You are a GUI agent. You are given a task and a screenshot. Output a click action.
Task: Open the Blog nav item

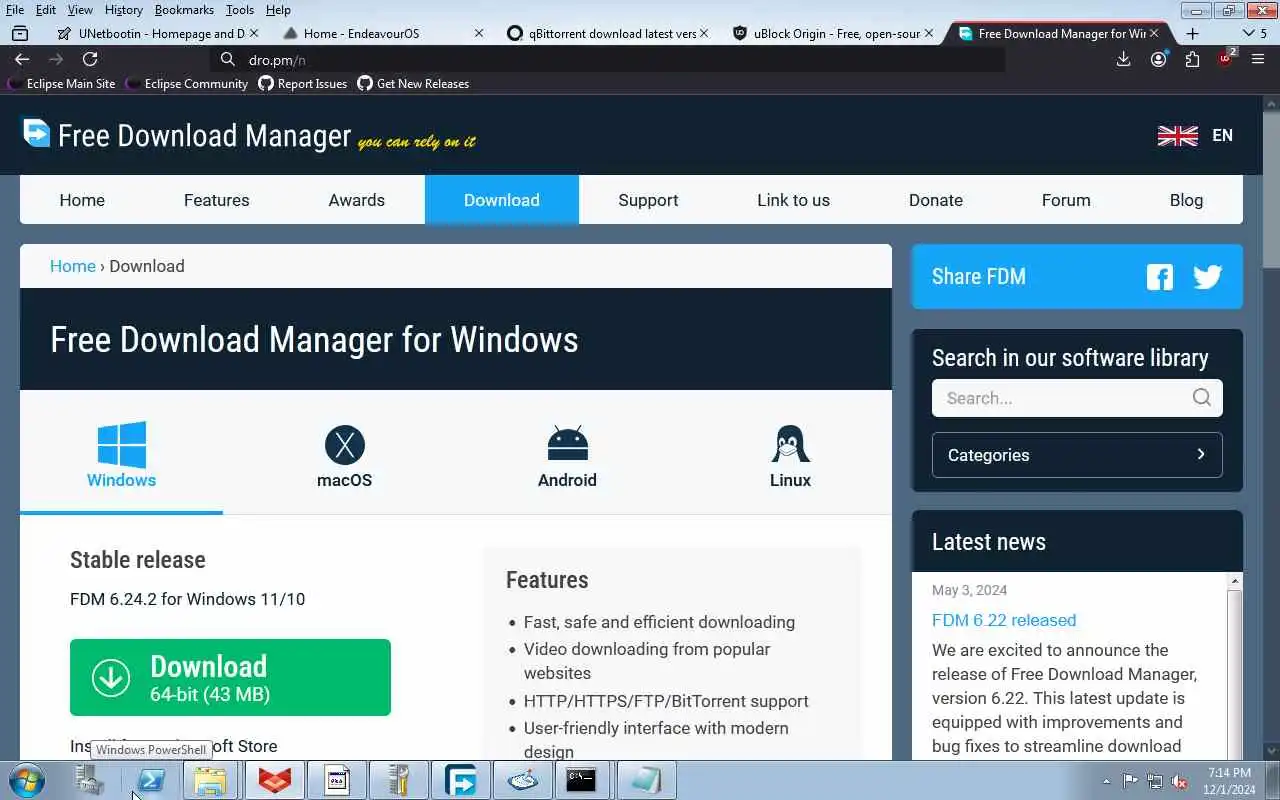(1186, 200)
